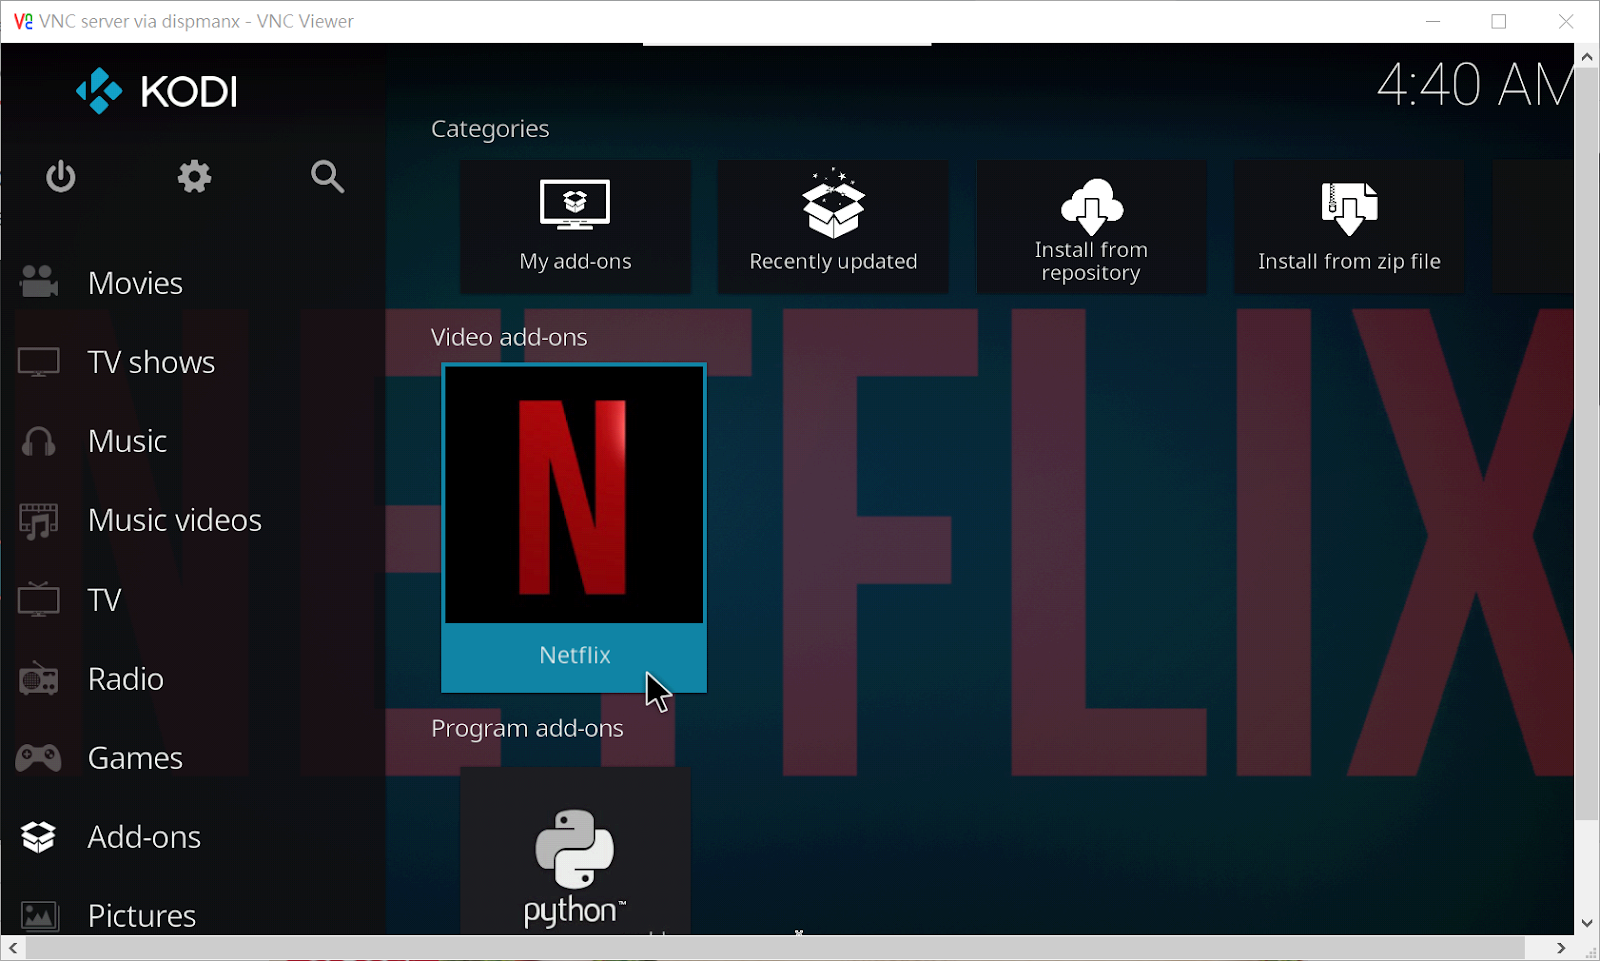Open the My add-ons category
Image resolution: width=1600 pixels, height=961 pixels.
[x=575, y=225]
